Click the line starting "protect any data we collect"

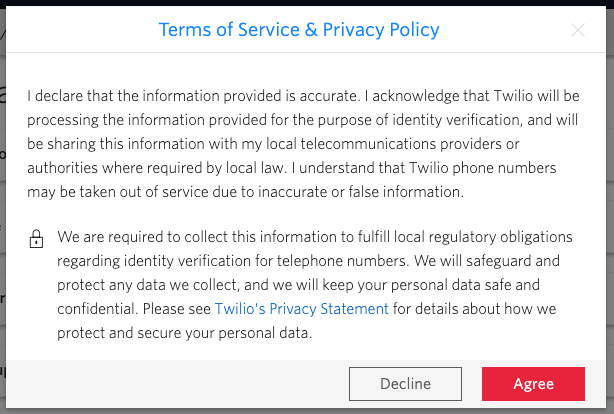click(298, 285)
